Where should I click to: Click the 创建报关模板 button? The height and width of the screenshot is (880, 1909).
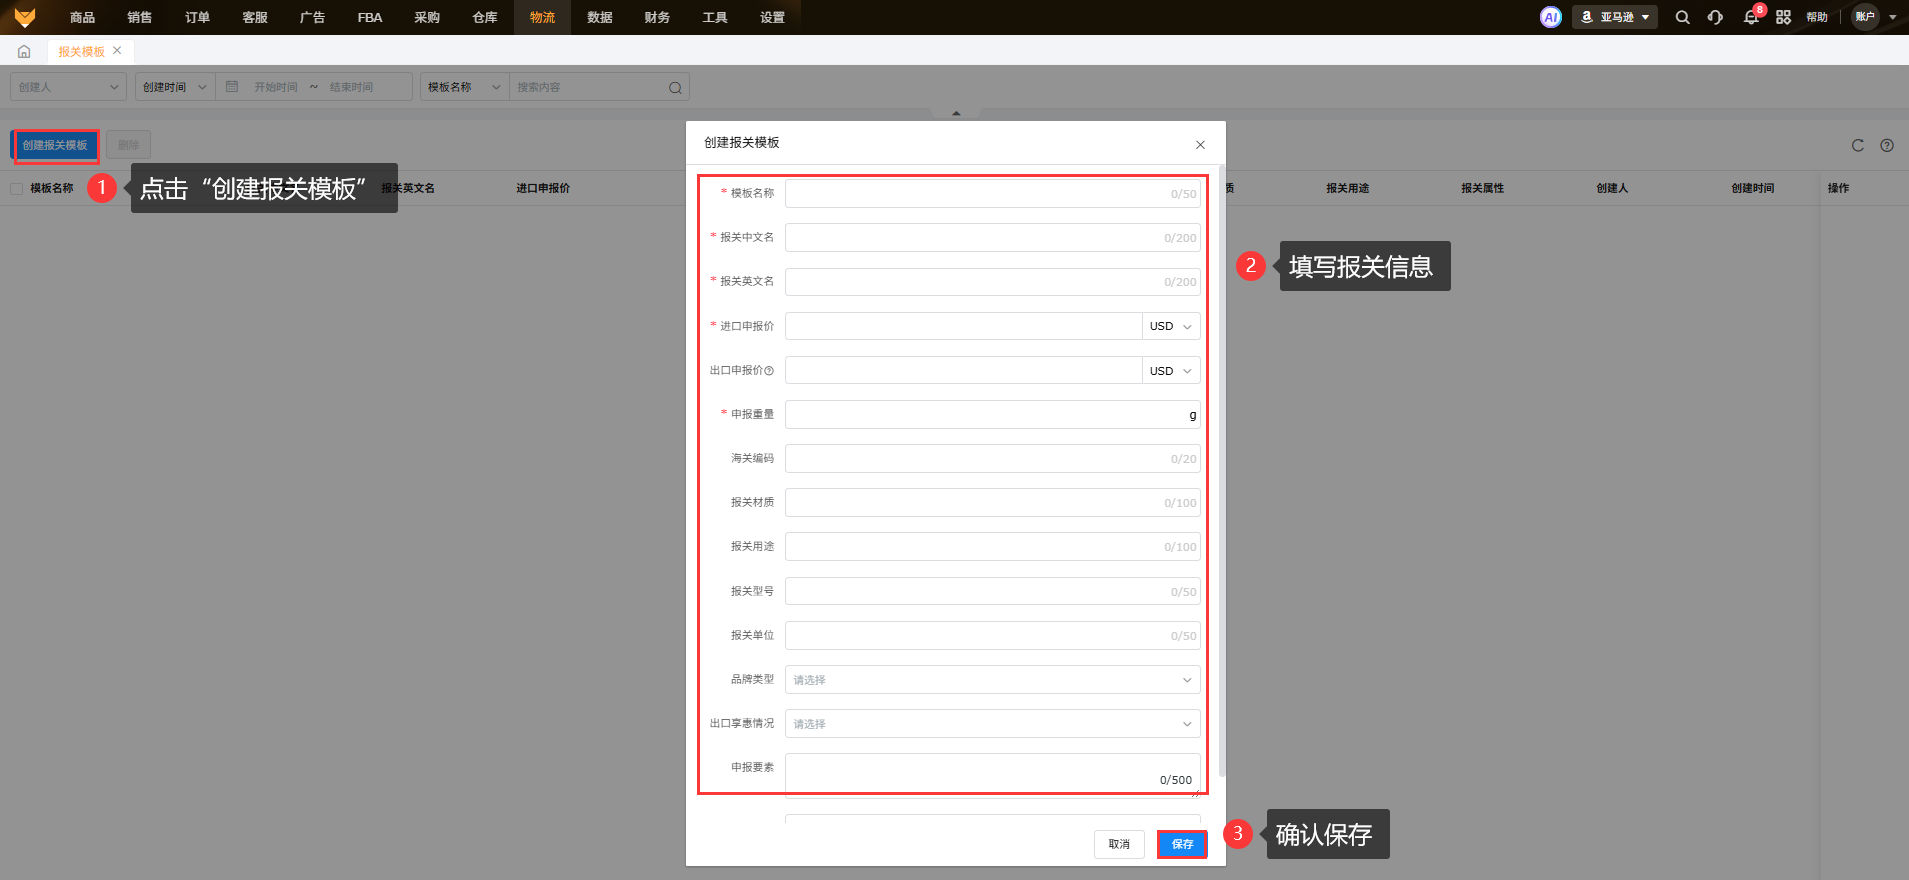point(55,145)
